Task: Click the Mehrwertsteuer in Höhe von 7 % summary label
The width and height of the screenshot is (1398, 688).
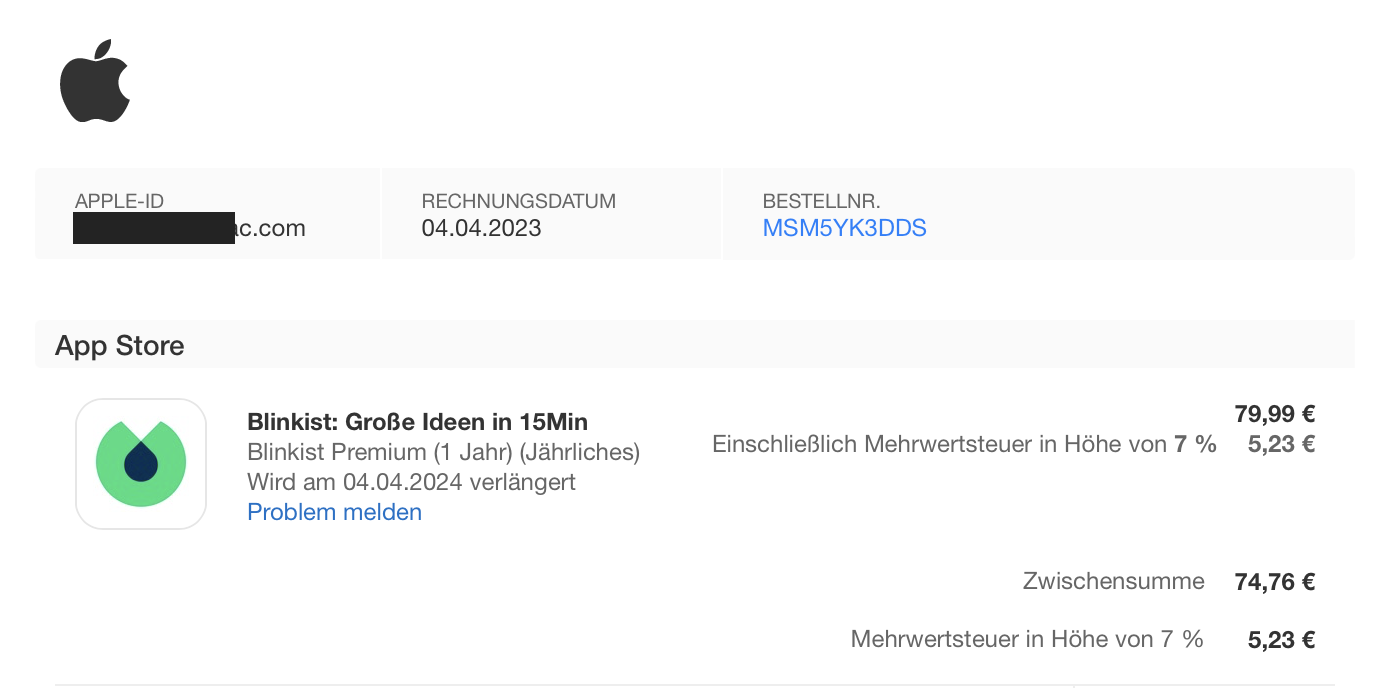Action: 1027,639
